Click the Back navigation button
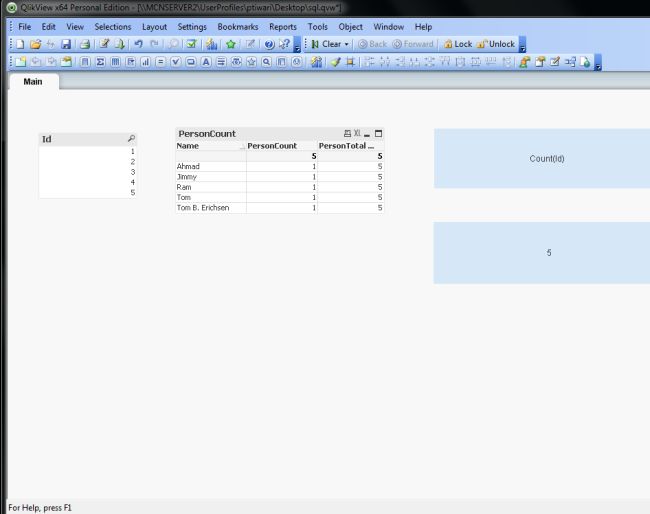 click(x=372, y=44)
